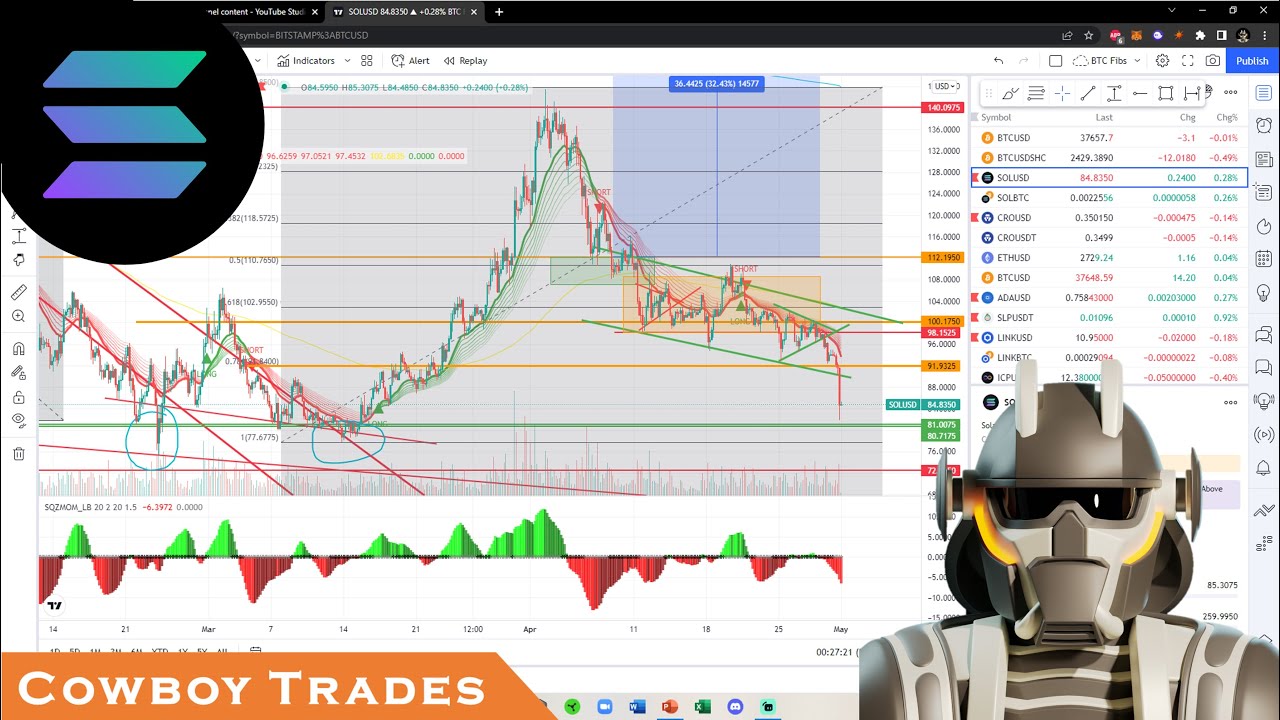Screen dimensions: 1280x720
Task: Select the trend line tool in favorites toolbar
Action: (1088, 93)
